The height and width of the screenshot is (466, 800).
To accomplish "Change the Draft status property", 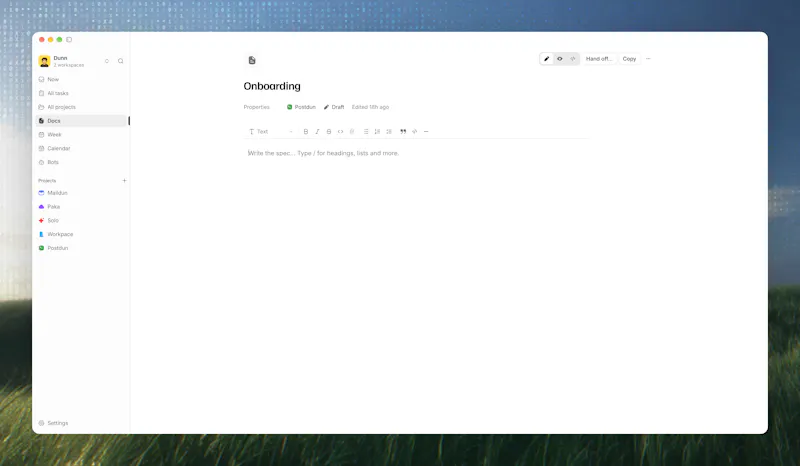I will click(x=334, y=107).
